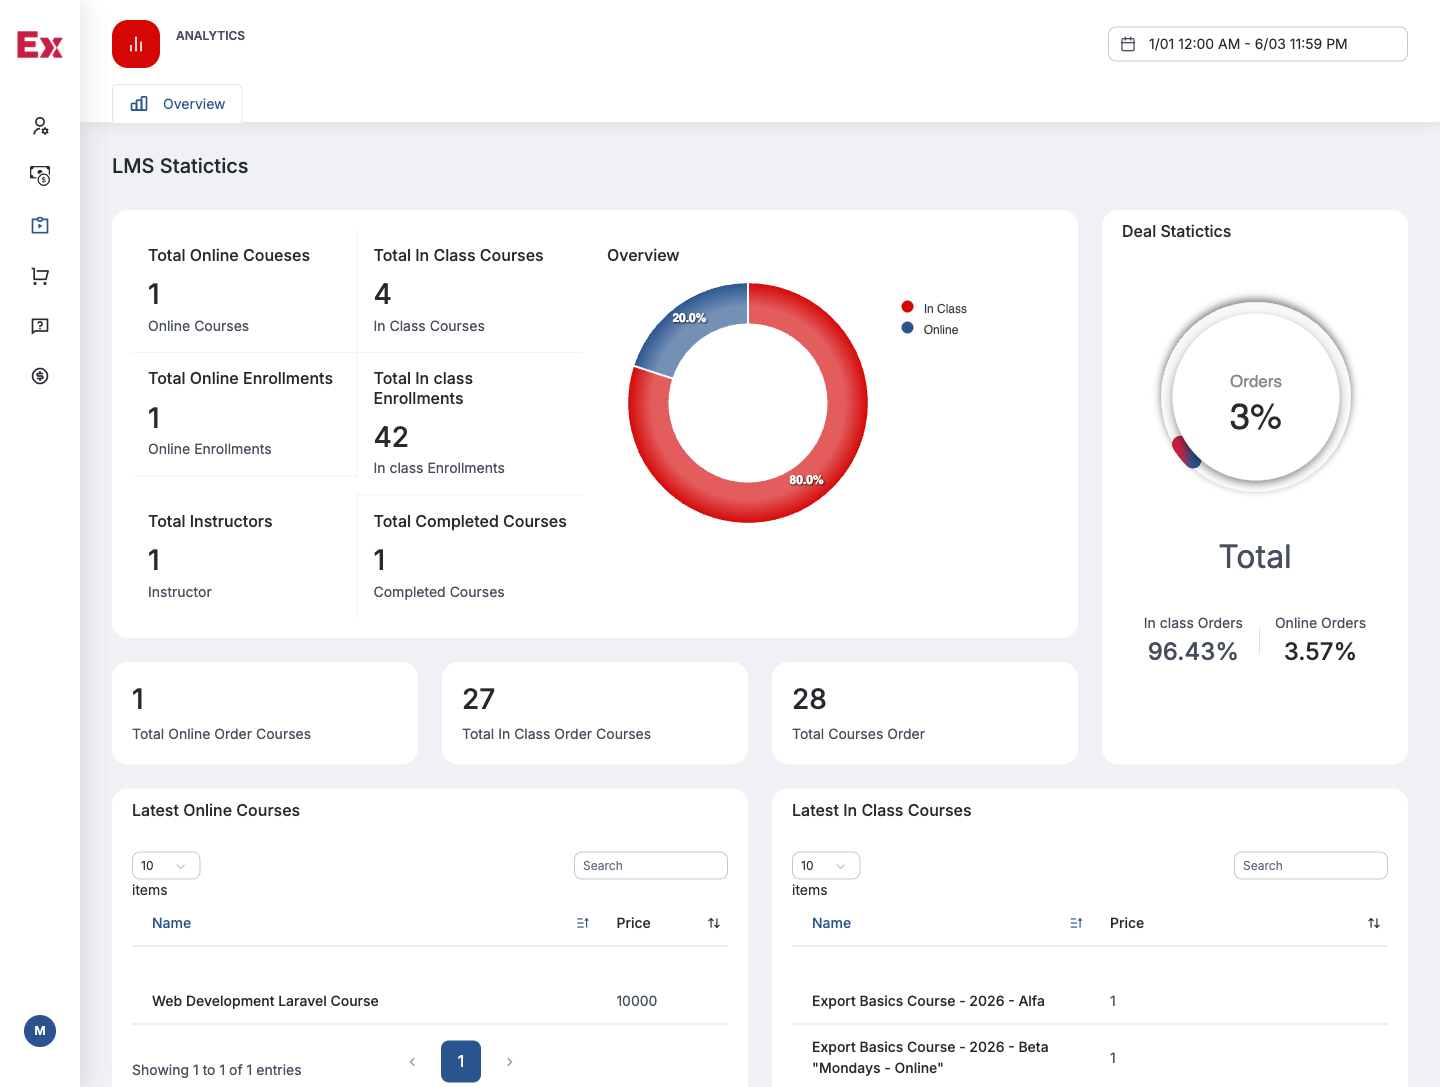1440x1087 pixels.
Task: Open the money screen sidebar icon
Action: coord(40,176)
